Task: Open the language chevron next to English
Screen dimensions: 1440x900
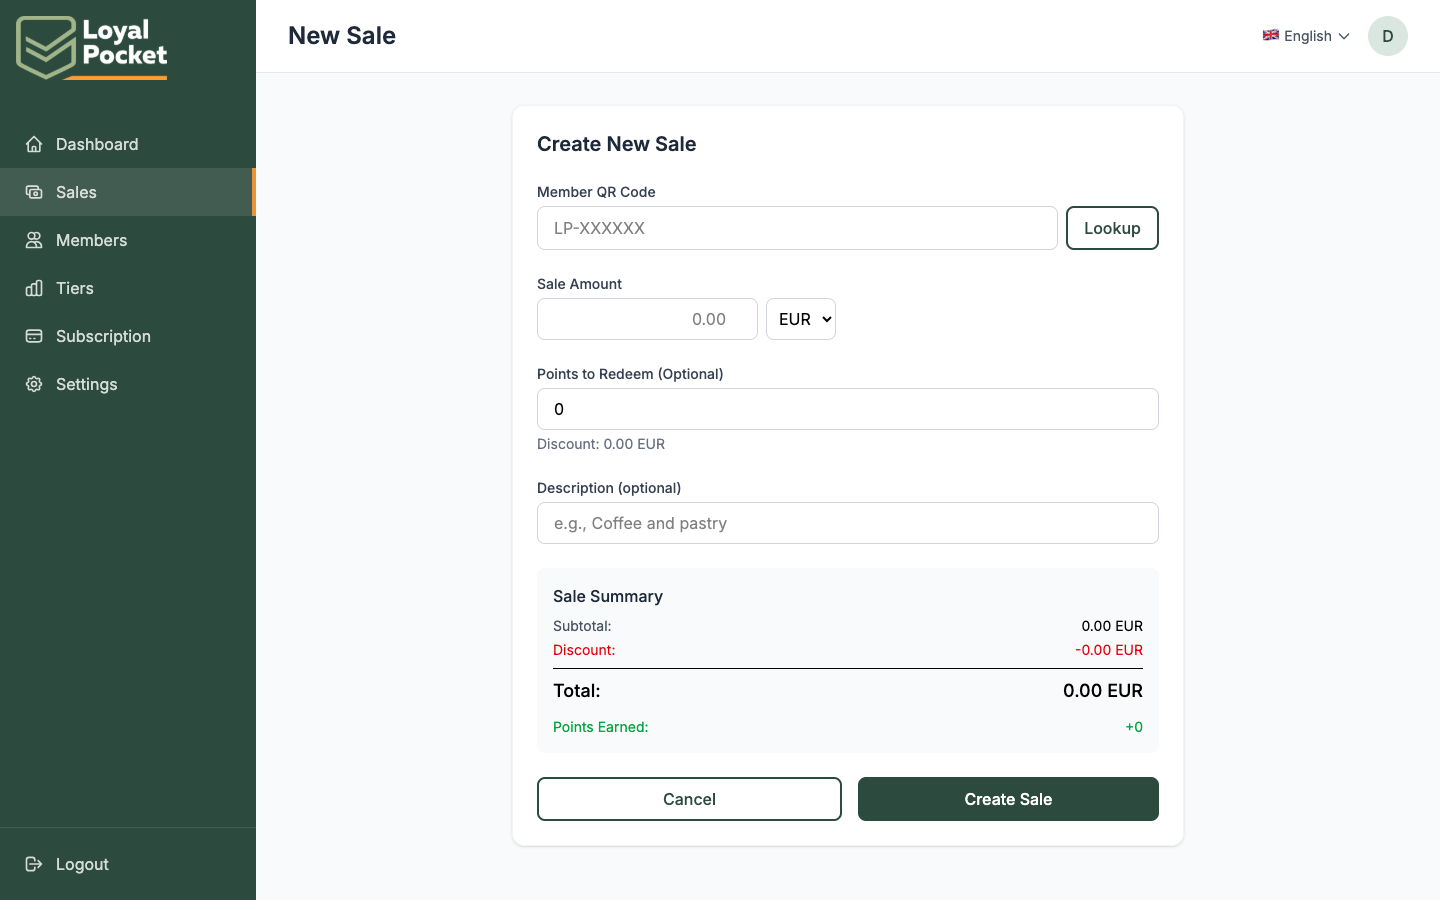Action: click(x=1345, y=36)
